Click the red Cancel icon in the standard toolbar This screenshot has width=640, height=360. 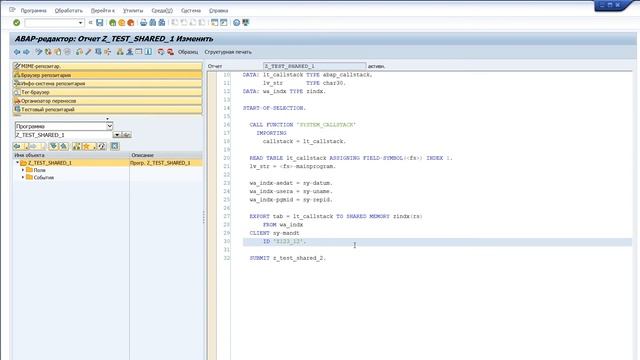click(131, 23)
